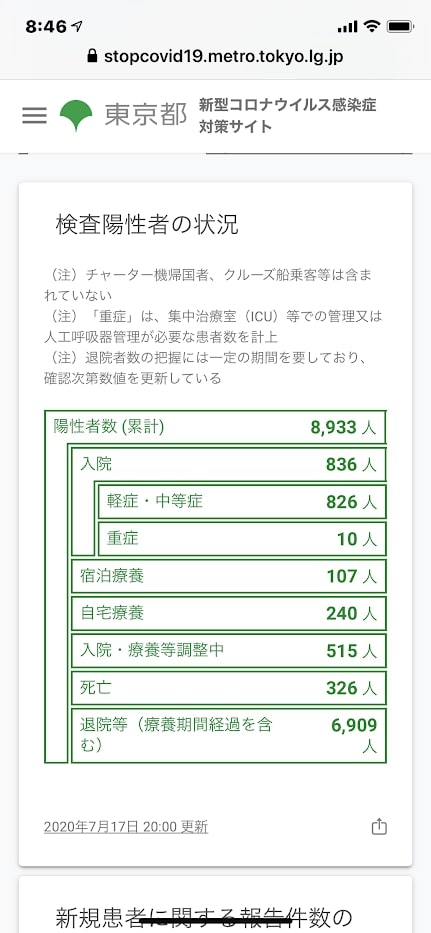Select the 自宅療養 240人 row
Viewport: 431px width, 933px height.
tap(229, 613)
